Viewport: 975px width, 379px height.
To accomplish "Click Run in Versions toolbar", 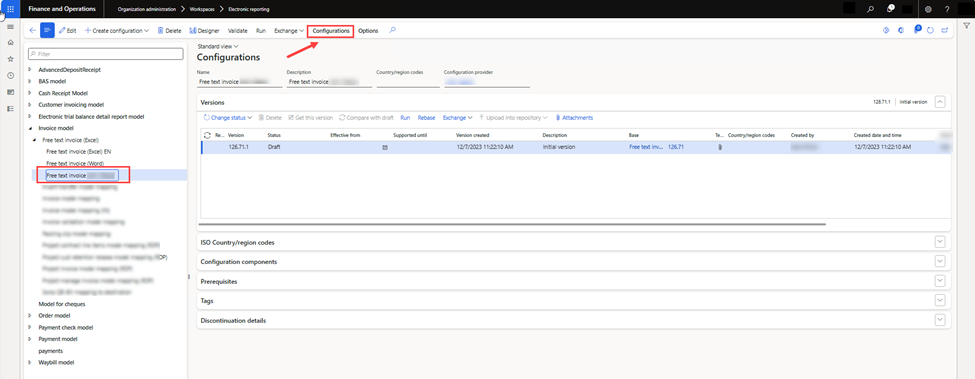I will (x=405, y=117).
